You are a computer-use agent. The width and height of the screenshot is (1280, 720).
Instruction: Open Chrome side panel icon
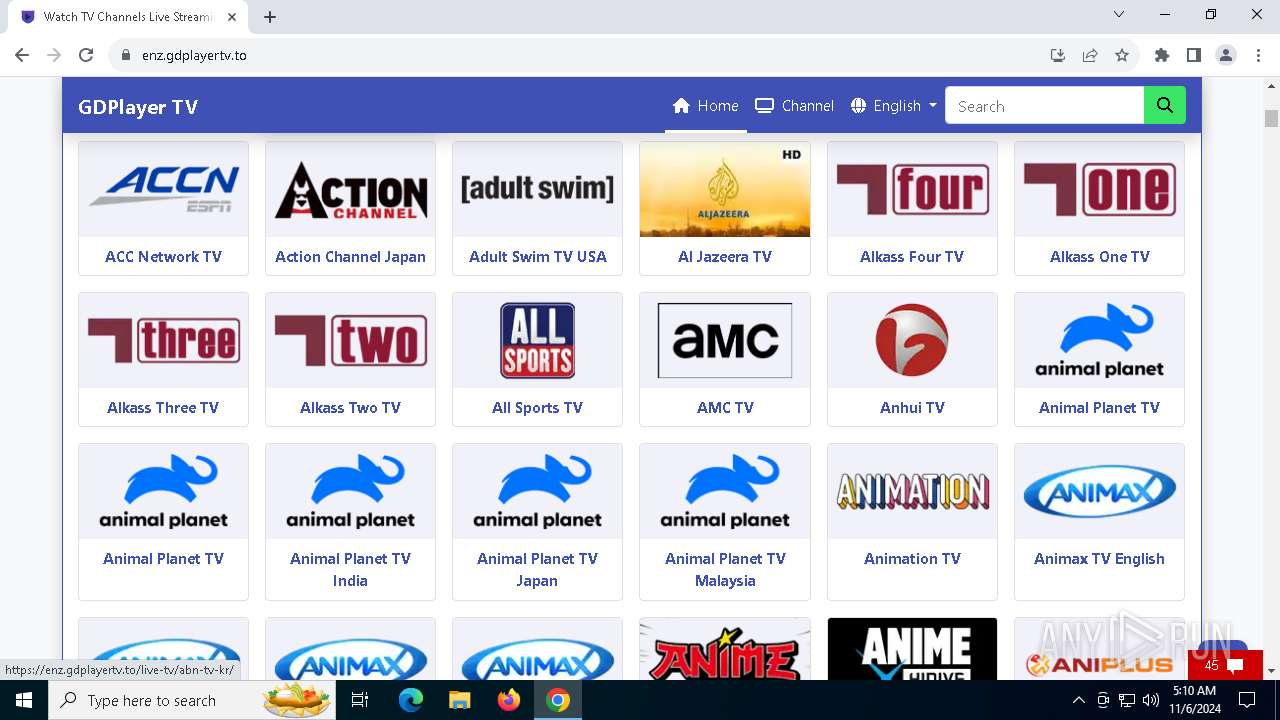[x=1194, y=55]
